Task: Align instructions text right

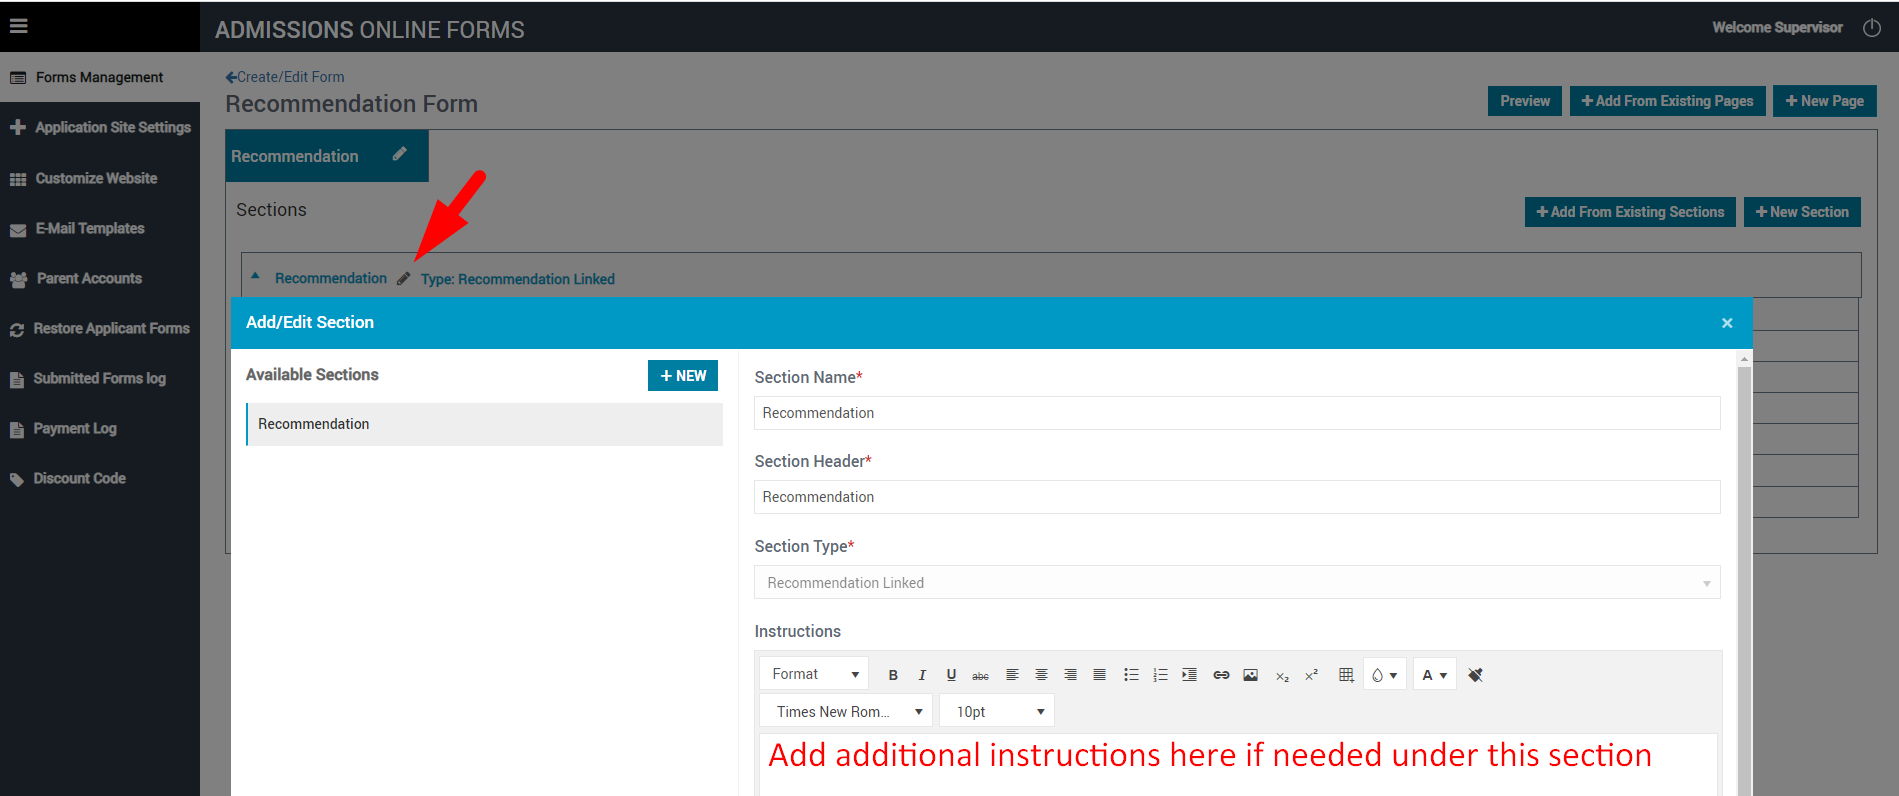Action: pyautogui.click(x=1070, y=675)
